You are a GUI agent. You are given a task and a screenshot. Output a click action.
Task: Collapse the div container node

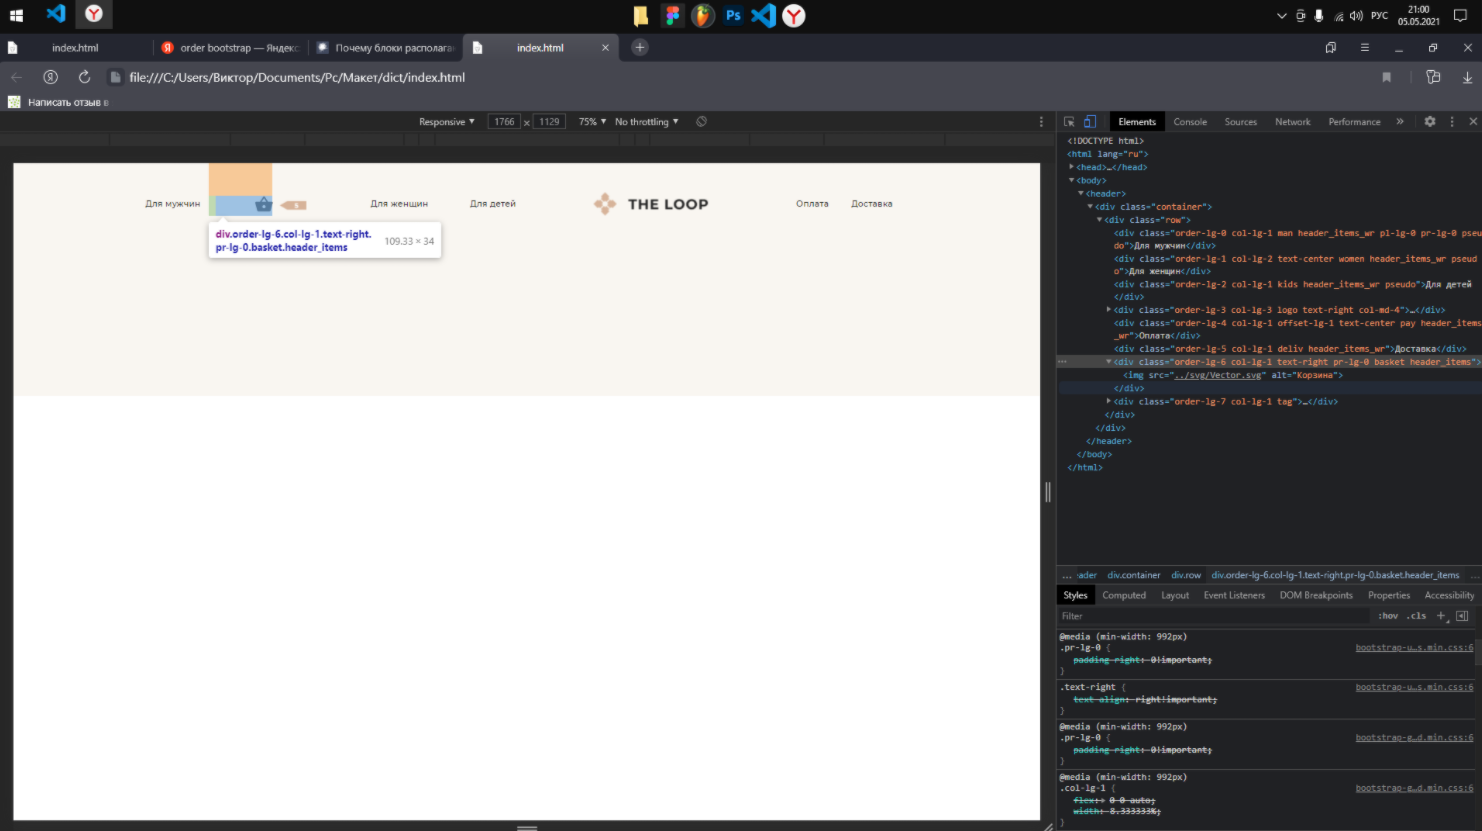1090,207
